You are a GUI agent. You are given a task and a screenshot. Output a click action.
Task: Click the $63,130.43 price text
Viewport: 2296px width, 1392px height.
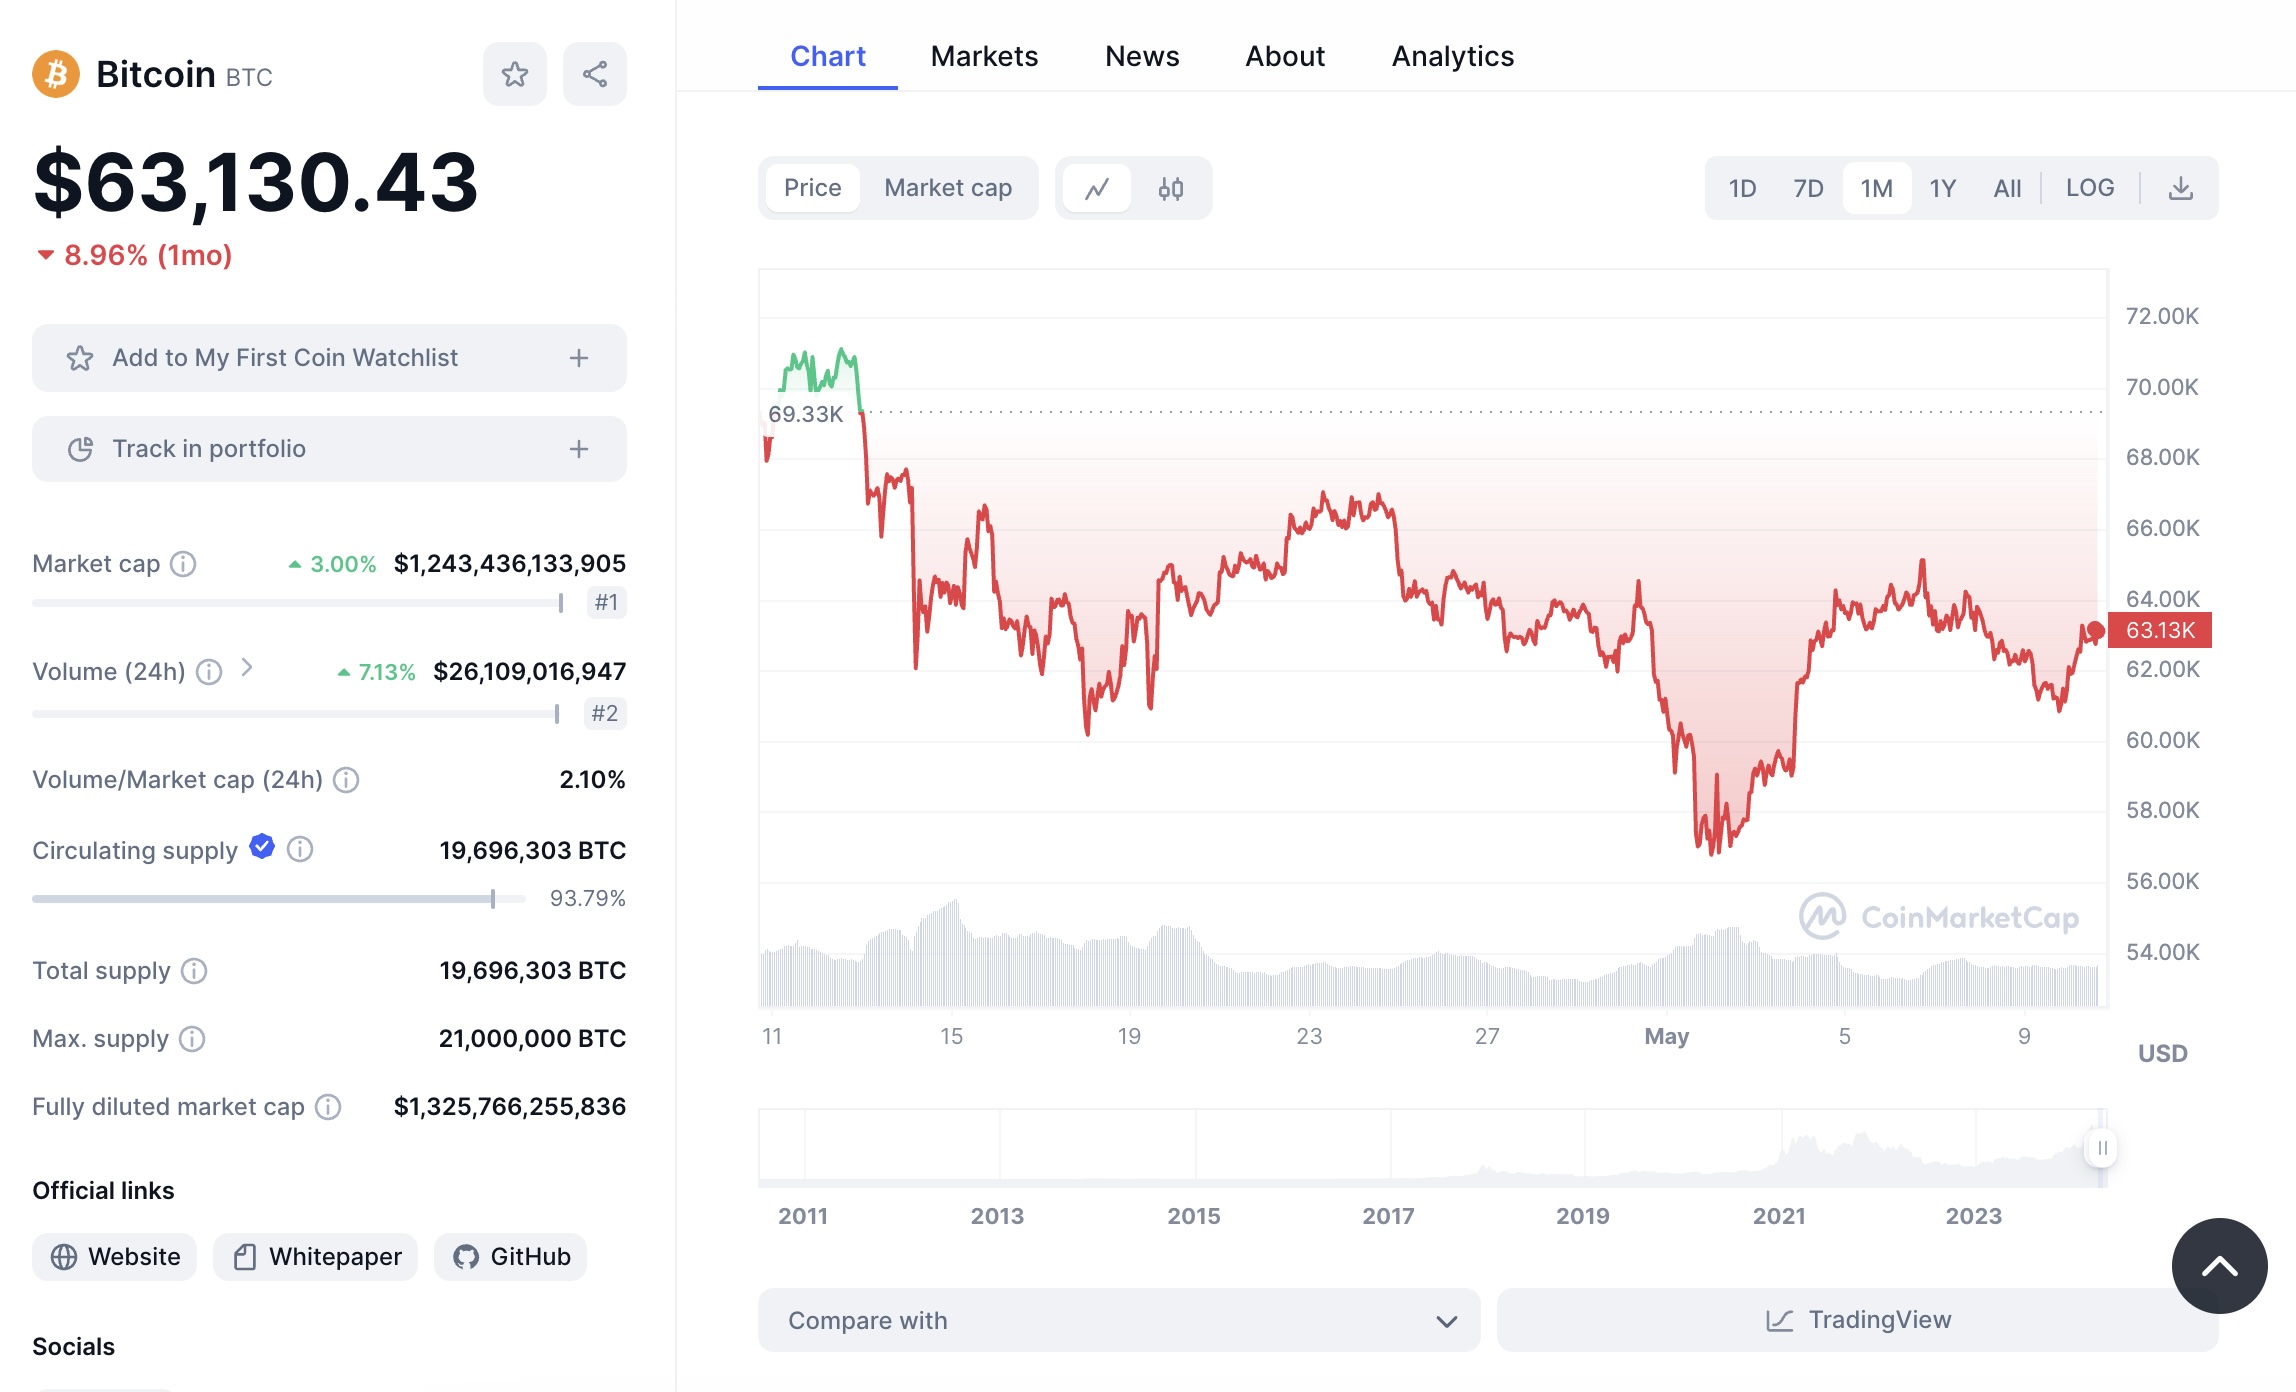tap(256, 182)
